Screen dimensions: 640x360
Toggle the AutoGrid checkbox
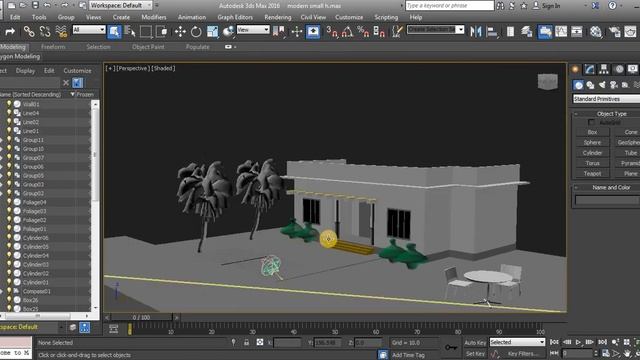591,122
